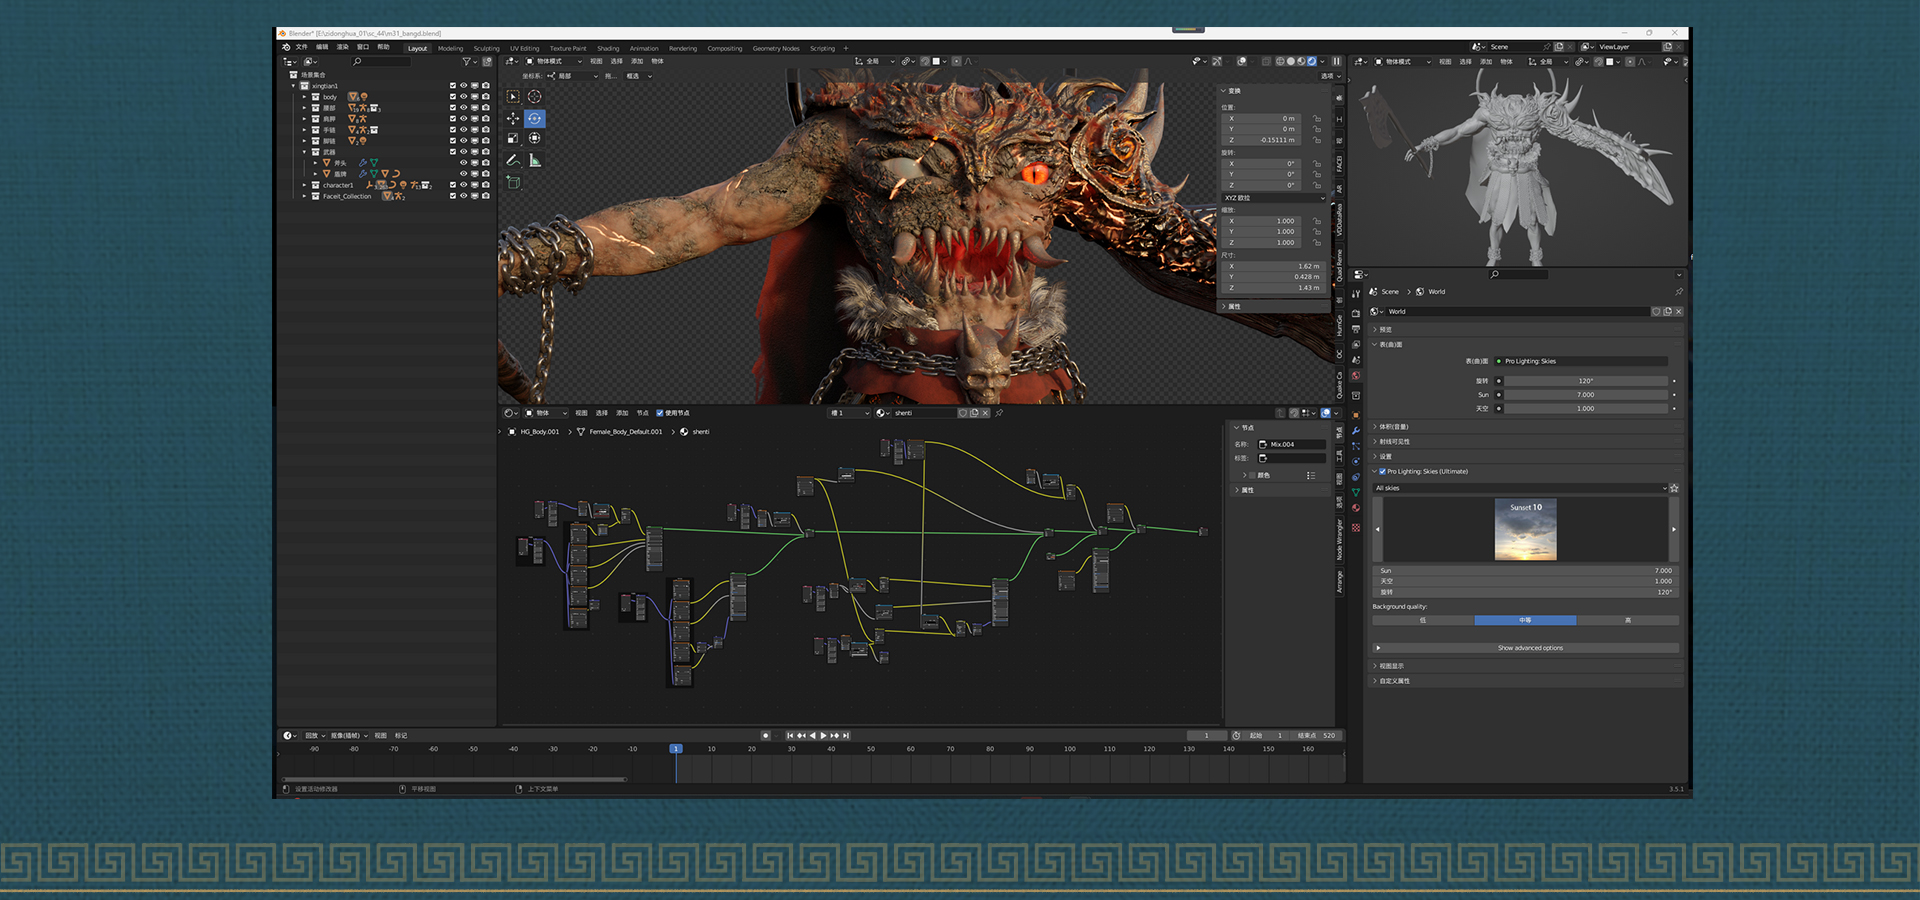Hide the xingtian1 collection with eye icon
This screenshot has width=1920, height=900.
[x=464, y=86]
